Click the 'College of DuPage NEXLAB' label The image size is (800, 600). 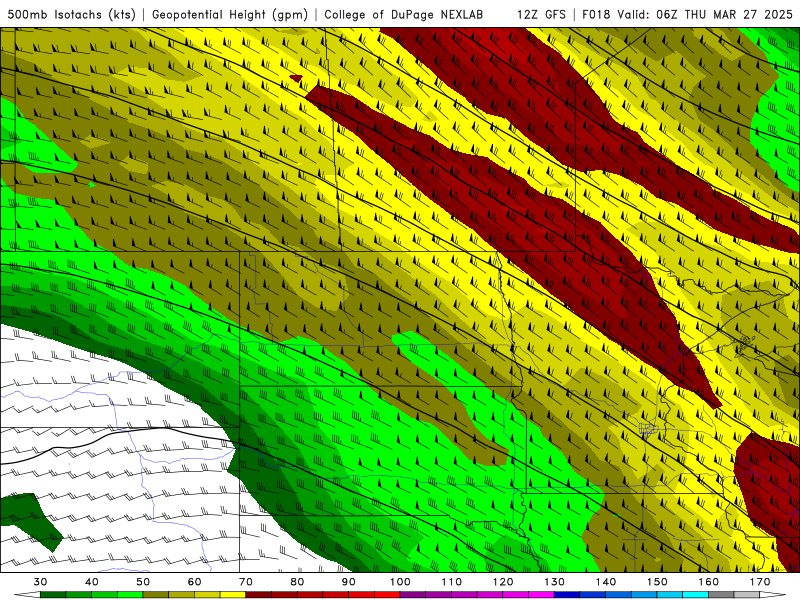point(404,15)
